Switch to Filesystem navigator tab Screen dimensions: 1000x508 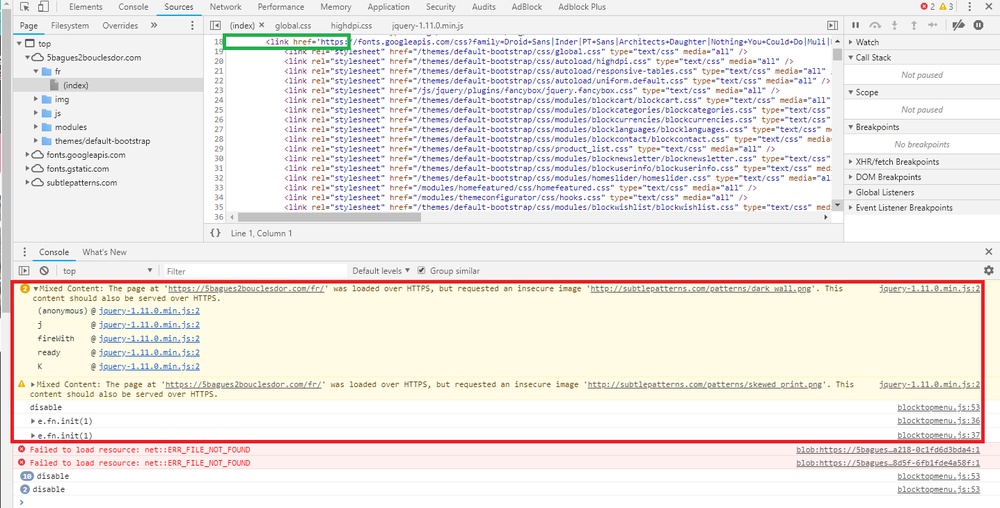[x=70, y=25]
